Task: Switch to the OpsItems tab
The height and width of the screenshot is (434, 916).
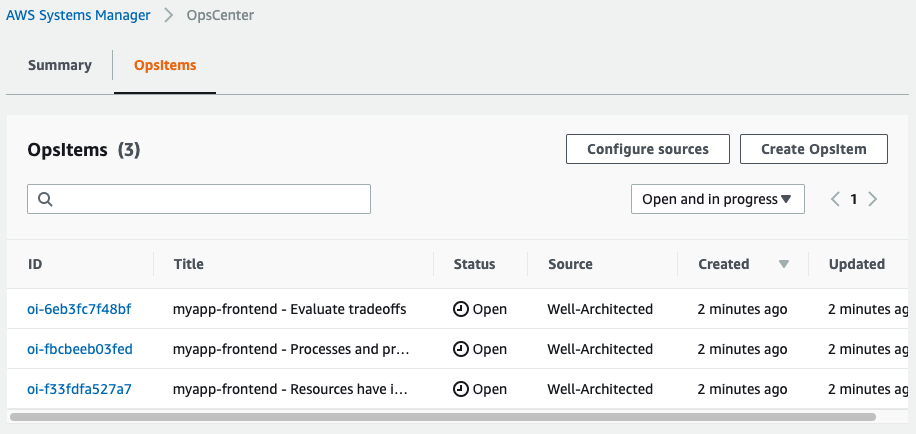Action: click(x=165, y=65)
